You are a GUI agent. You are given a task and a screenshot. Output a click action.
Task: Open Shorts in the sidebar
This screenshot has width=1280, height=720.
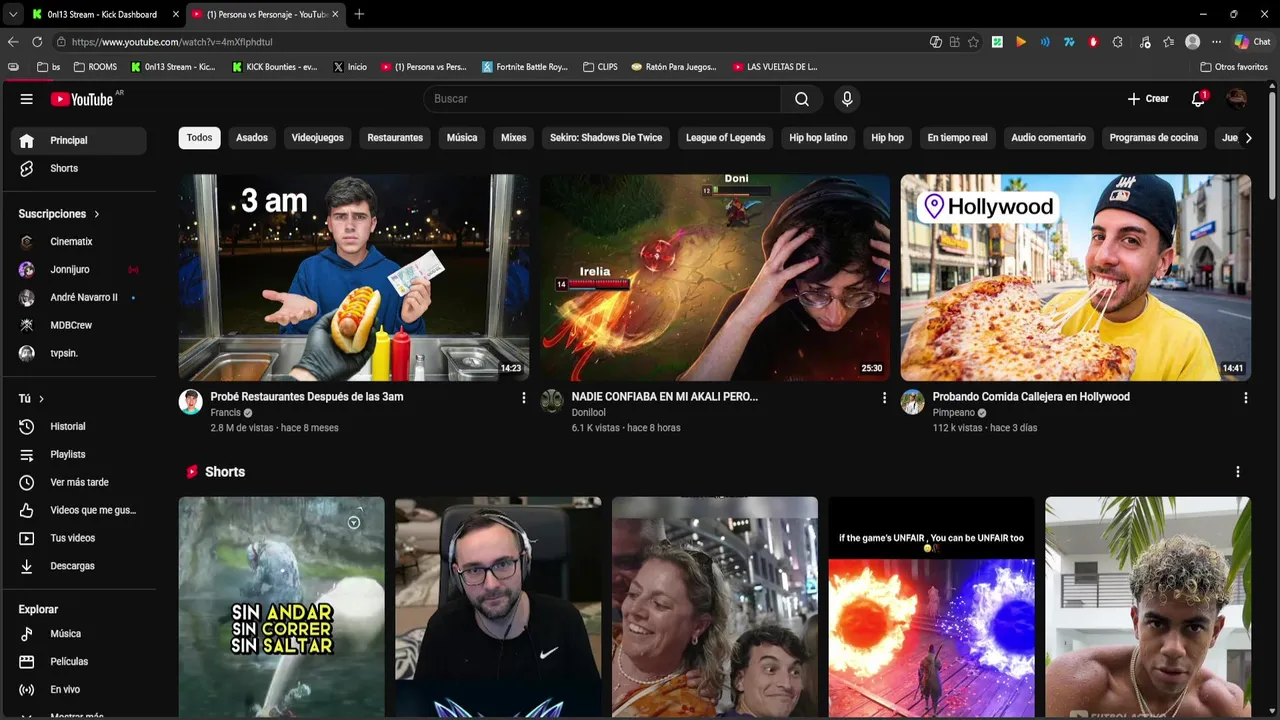[x=79, y=169]
